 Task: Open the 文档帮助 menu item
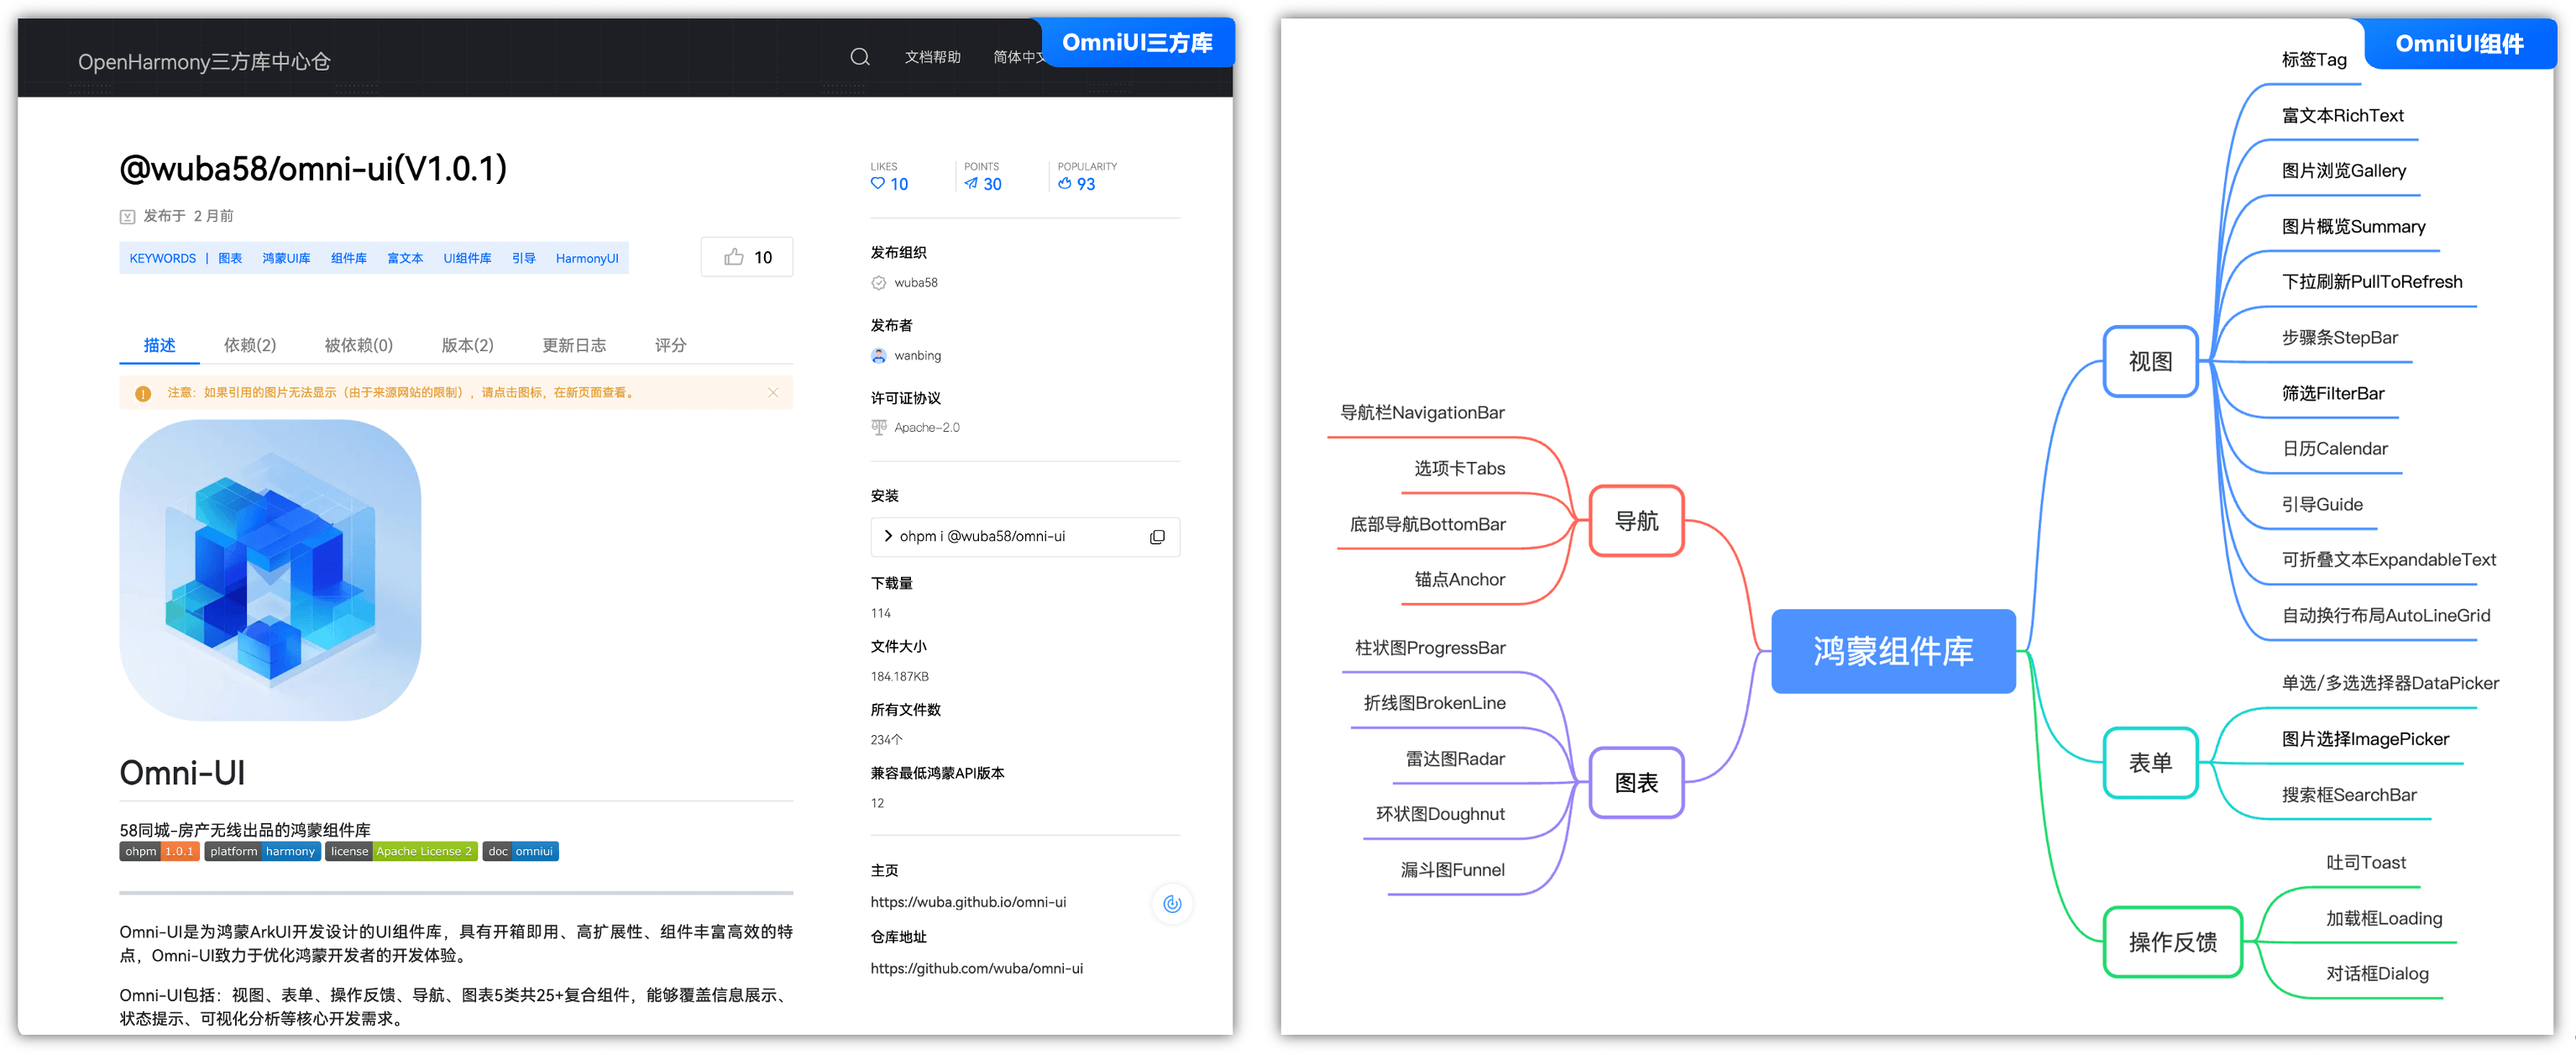[932, 57]
